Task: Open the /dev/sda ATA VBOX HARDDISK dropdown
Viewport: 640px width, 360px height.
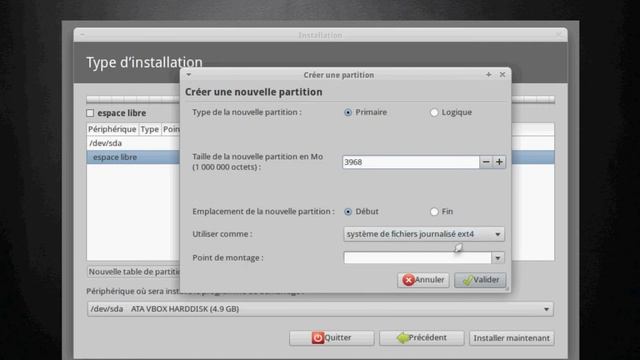Action: click(x=320, y=309)
